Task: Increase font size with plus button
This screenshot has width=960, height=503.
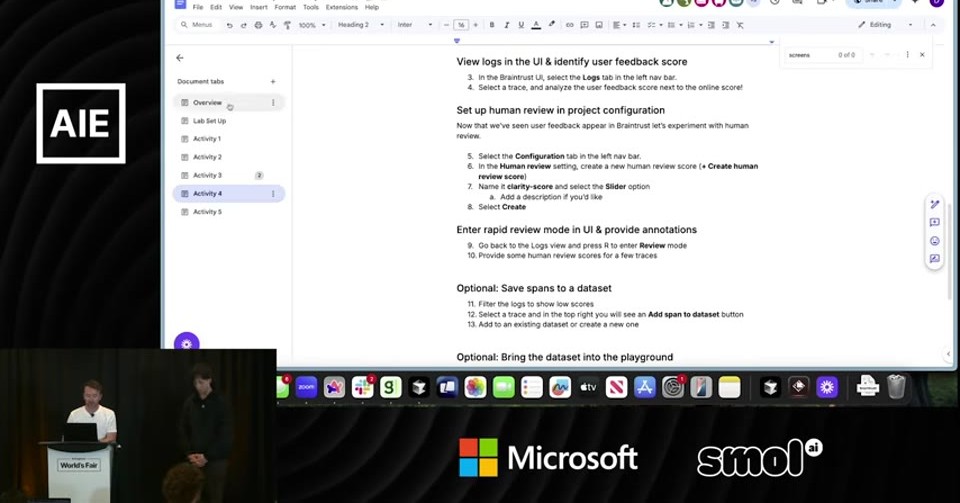Action: pyautogui.click(x=475, y=25)
